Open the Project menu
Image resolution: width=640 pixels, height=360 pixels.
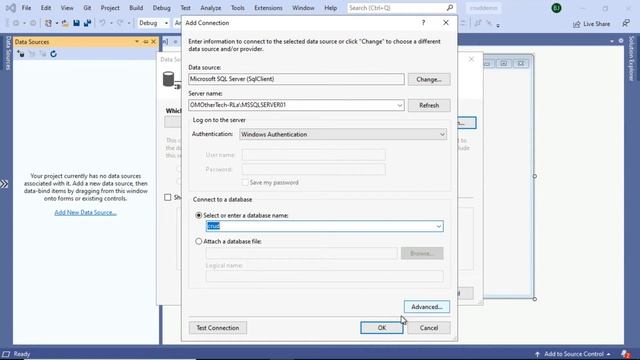point(110,8)
